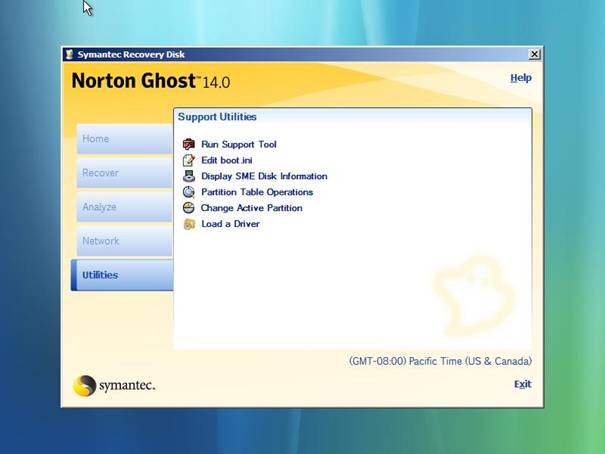The width and height of the screenshot is (605, 454).
Task: Open Edit boot.ini link
Action: pyautogui.click(x=226, y=160)
